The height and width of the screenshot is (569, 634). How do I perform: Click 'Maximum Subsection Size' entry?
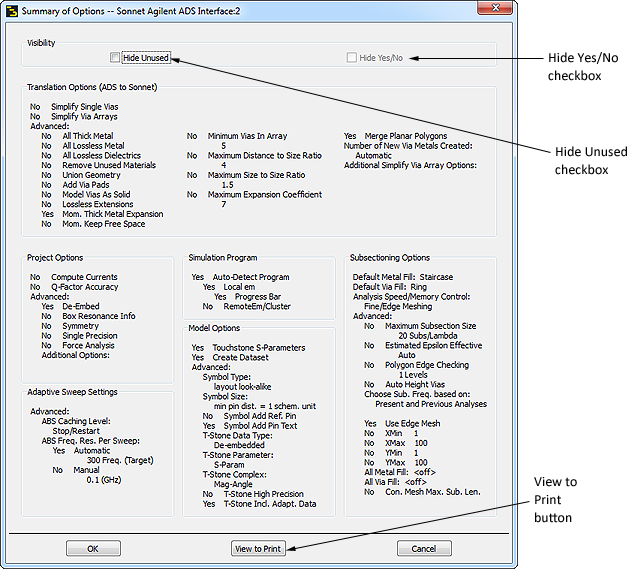coord(431,326)
